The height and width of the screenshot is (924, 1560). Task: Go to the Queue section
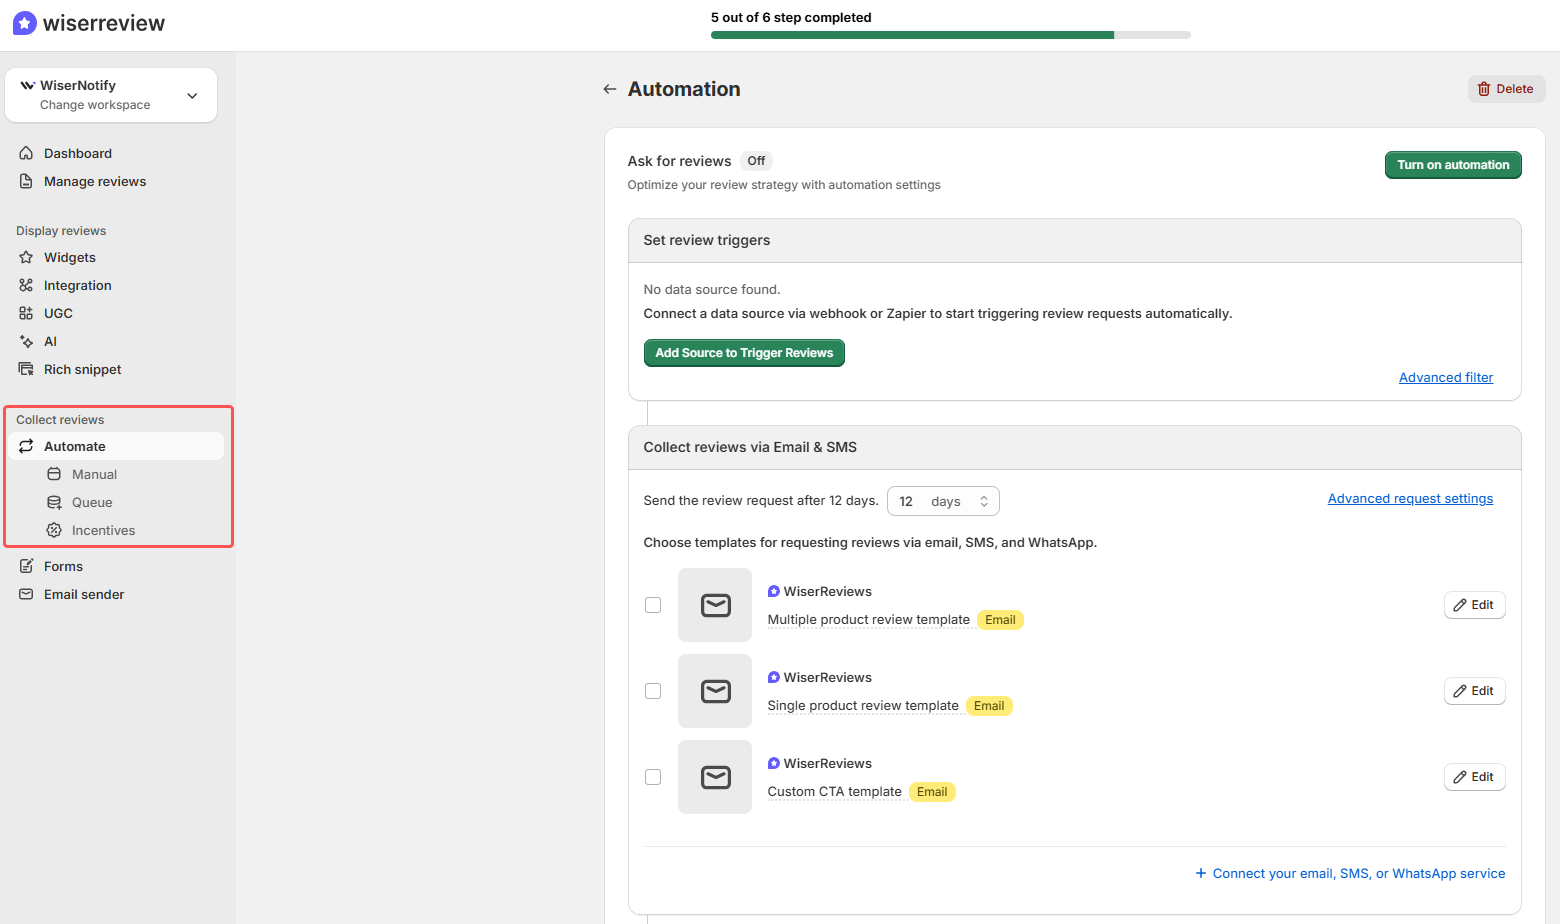[92, 502]
